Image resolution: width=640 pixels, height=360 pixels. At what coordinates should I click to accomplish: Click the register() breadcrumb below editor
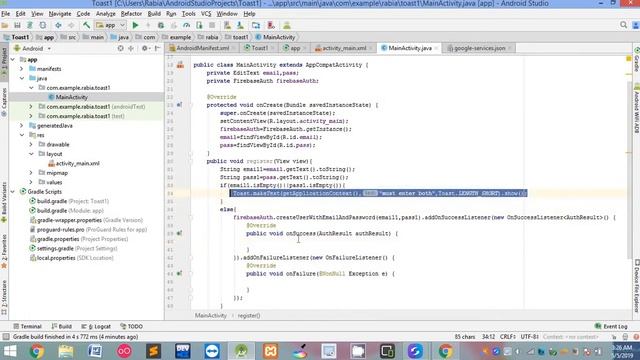coord(249,316)
